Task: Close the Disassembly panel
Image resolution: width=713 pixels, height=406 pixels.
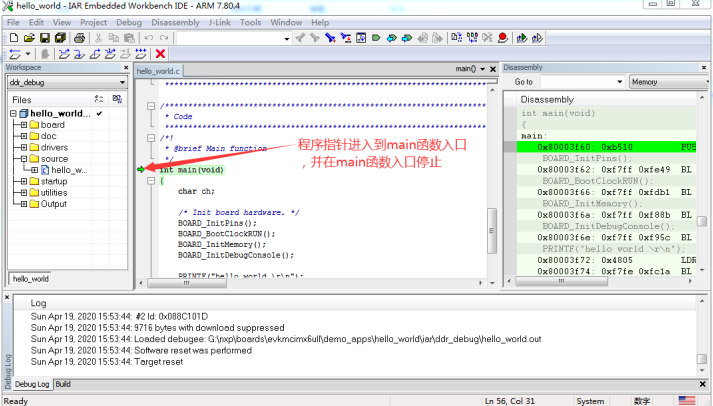Action: 704,67
